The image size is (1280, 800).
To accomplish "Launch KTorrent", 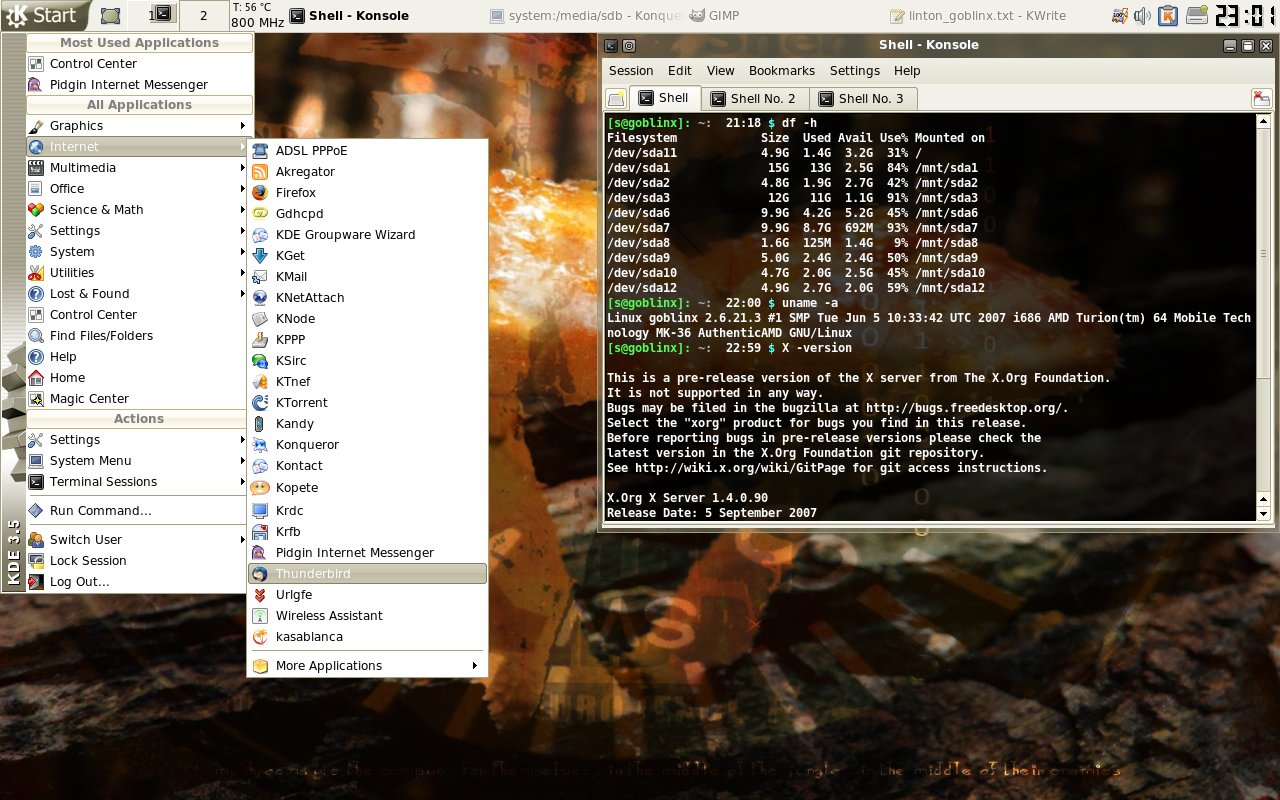I will pos(367,403).
